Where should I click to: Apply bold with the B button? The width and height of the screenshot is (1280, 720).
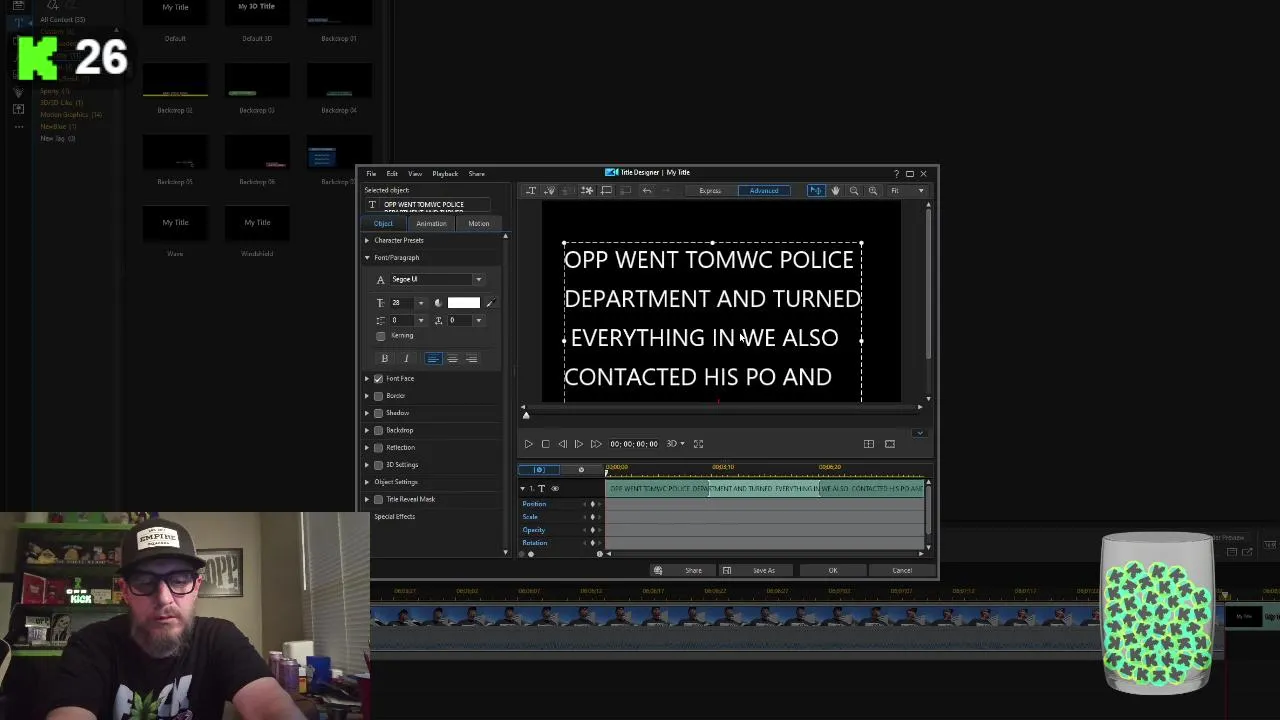click(x=384, y=358)
